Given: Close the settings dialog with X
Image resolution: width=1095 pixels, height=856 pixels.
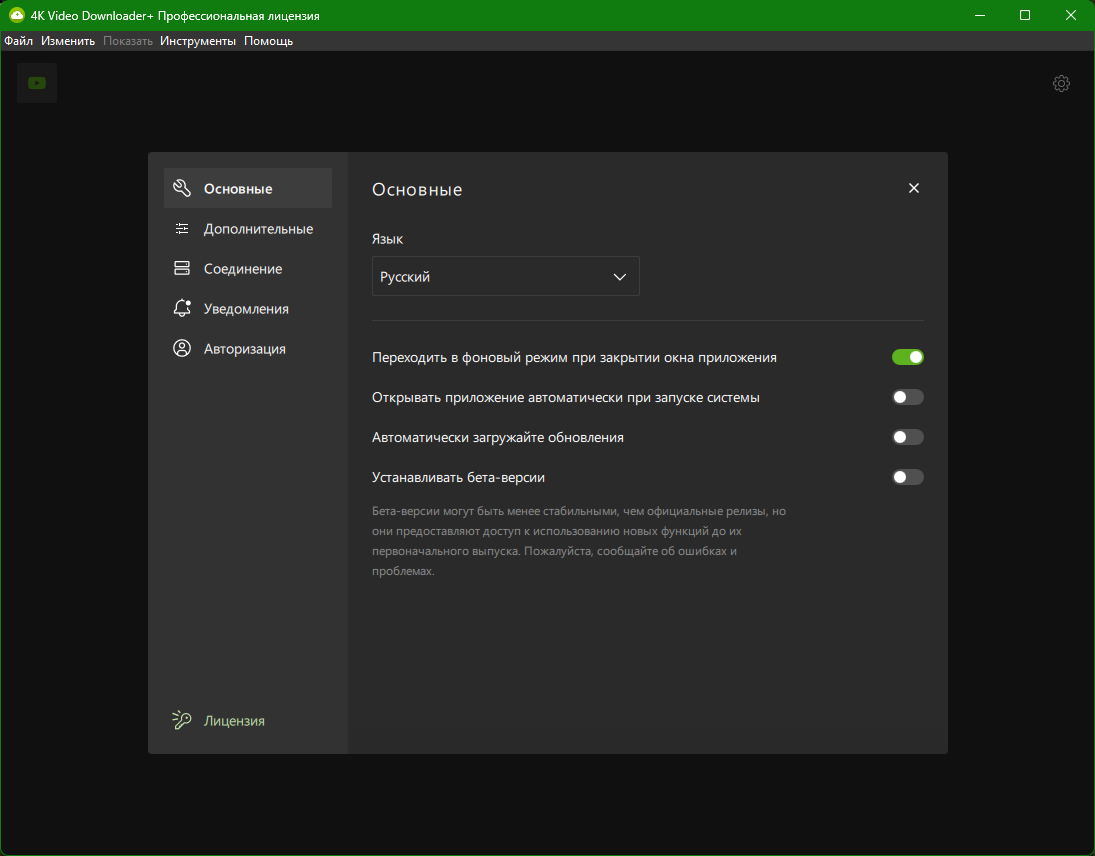Looking at the screenshot, I should click(x=913, y=188).
